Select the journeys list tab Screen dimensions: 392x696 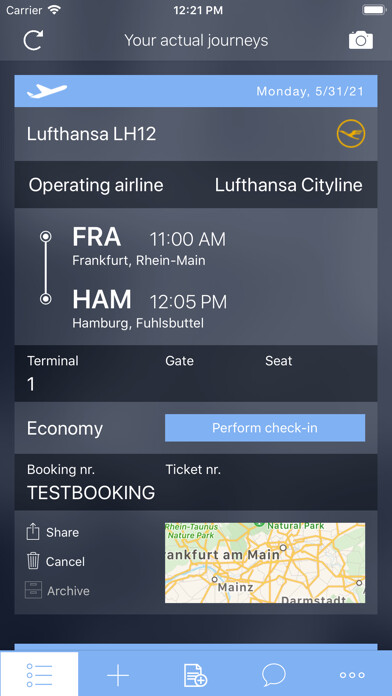(x=39, y=675)
